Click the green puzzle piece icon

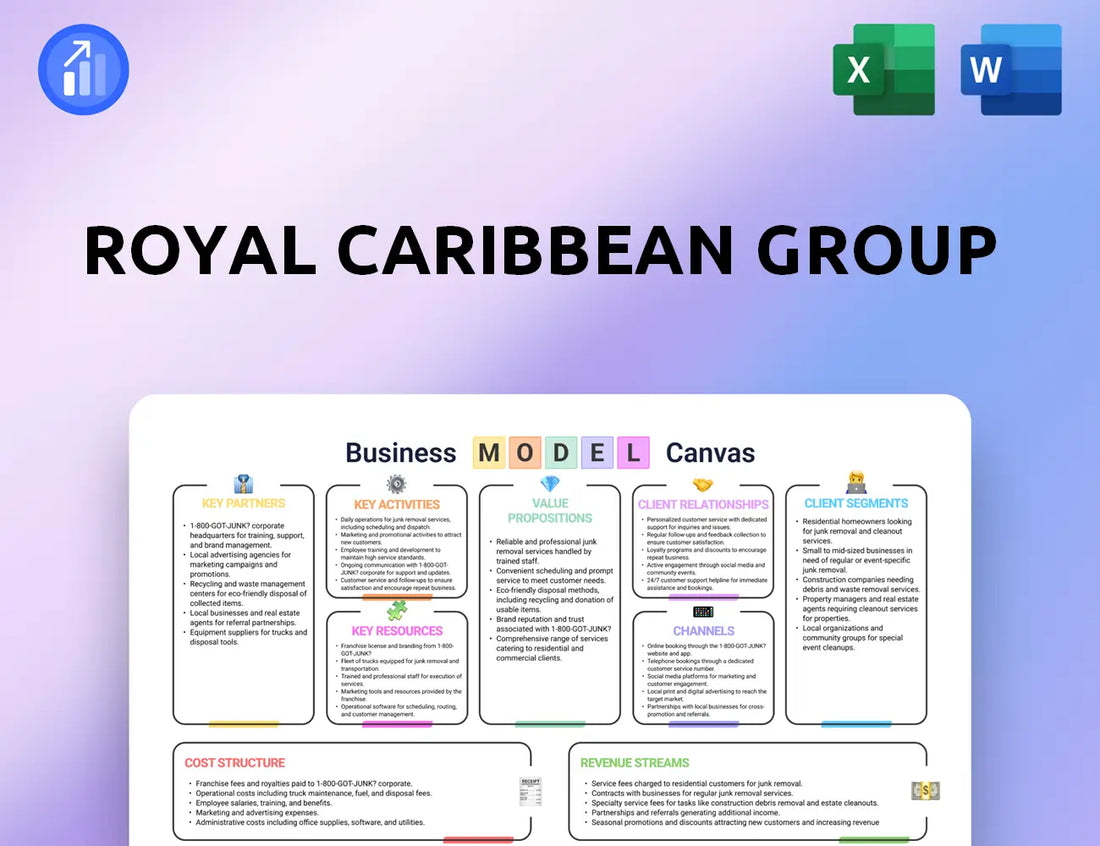[397, 610]
